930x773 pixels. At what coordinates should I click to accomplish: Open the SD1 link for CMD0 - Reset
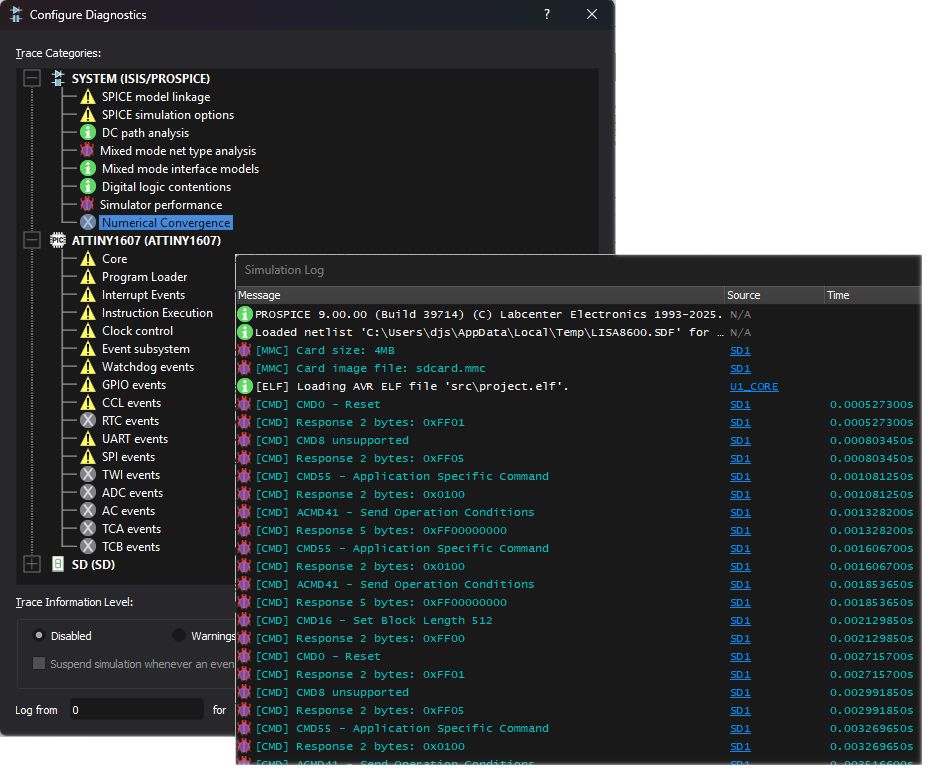[x=740, y=404]
